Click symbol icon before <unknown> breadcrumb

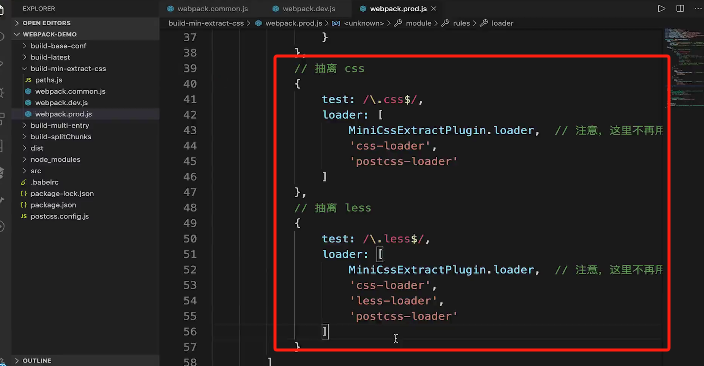coord(336,23)
